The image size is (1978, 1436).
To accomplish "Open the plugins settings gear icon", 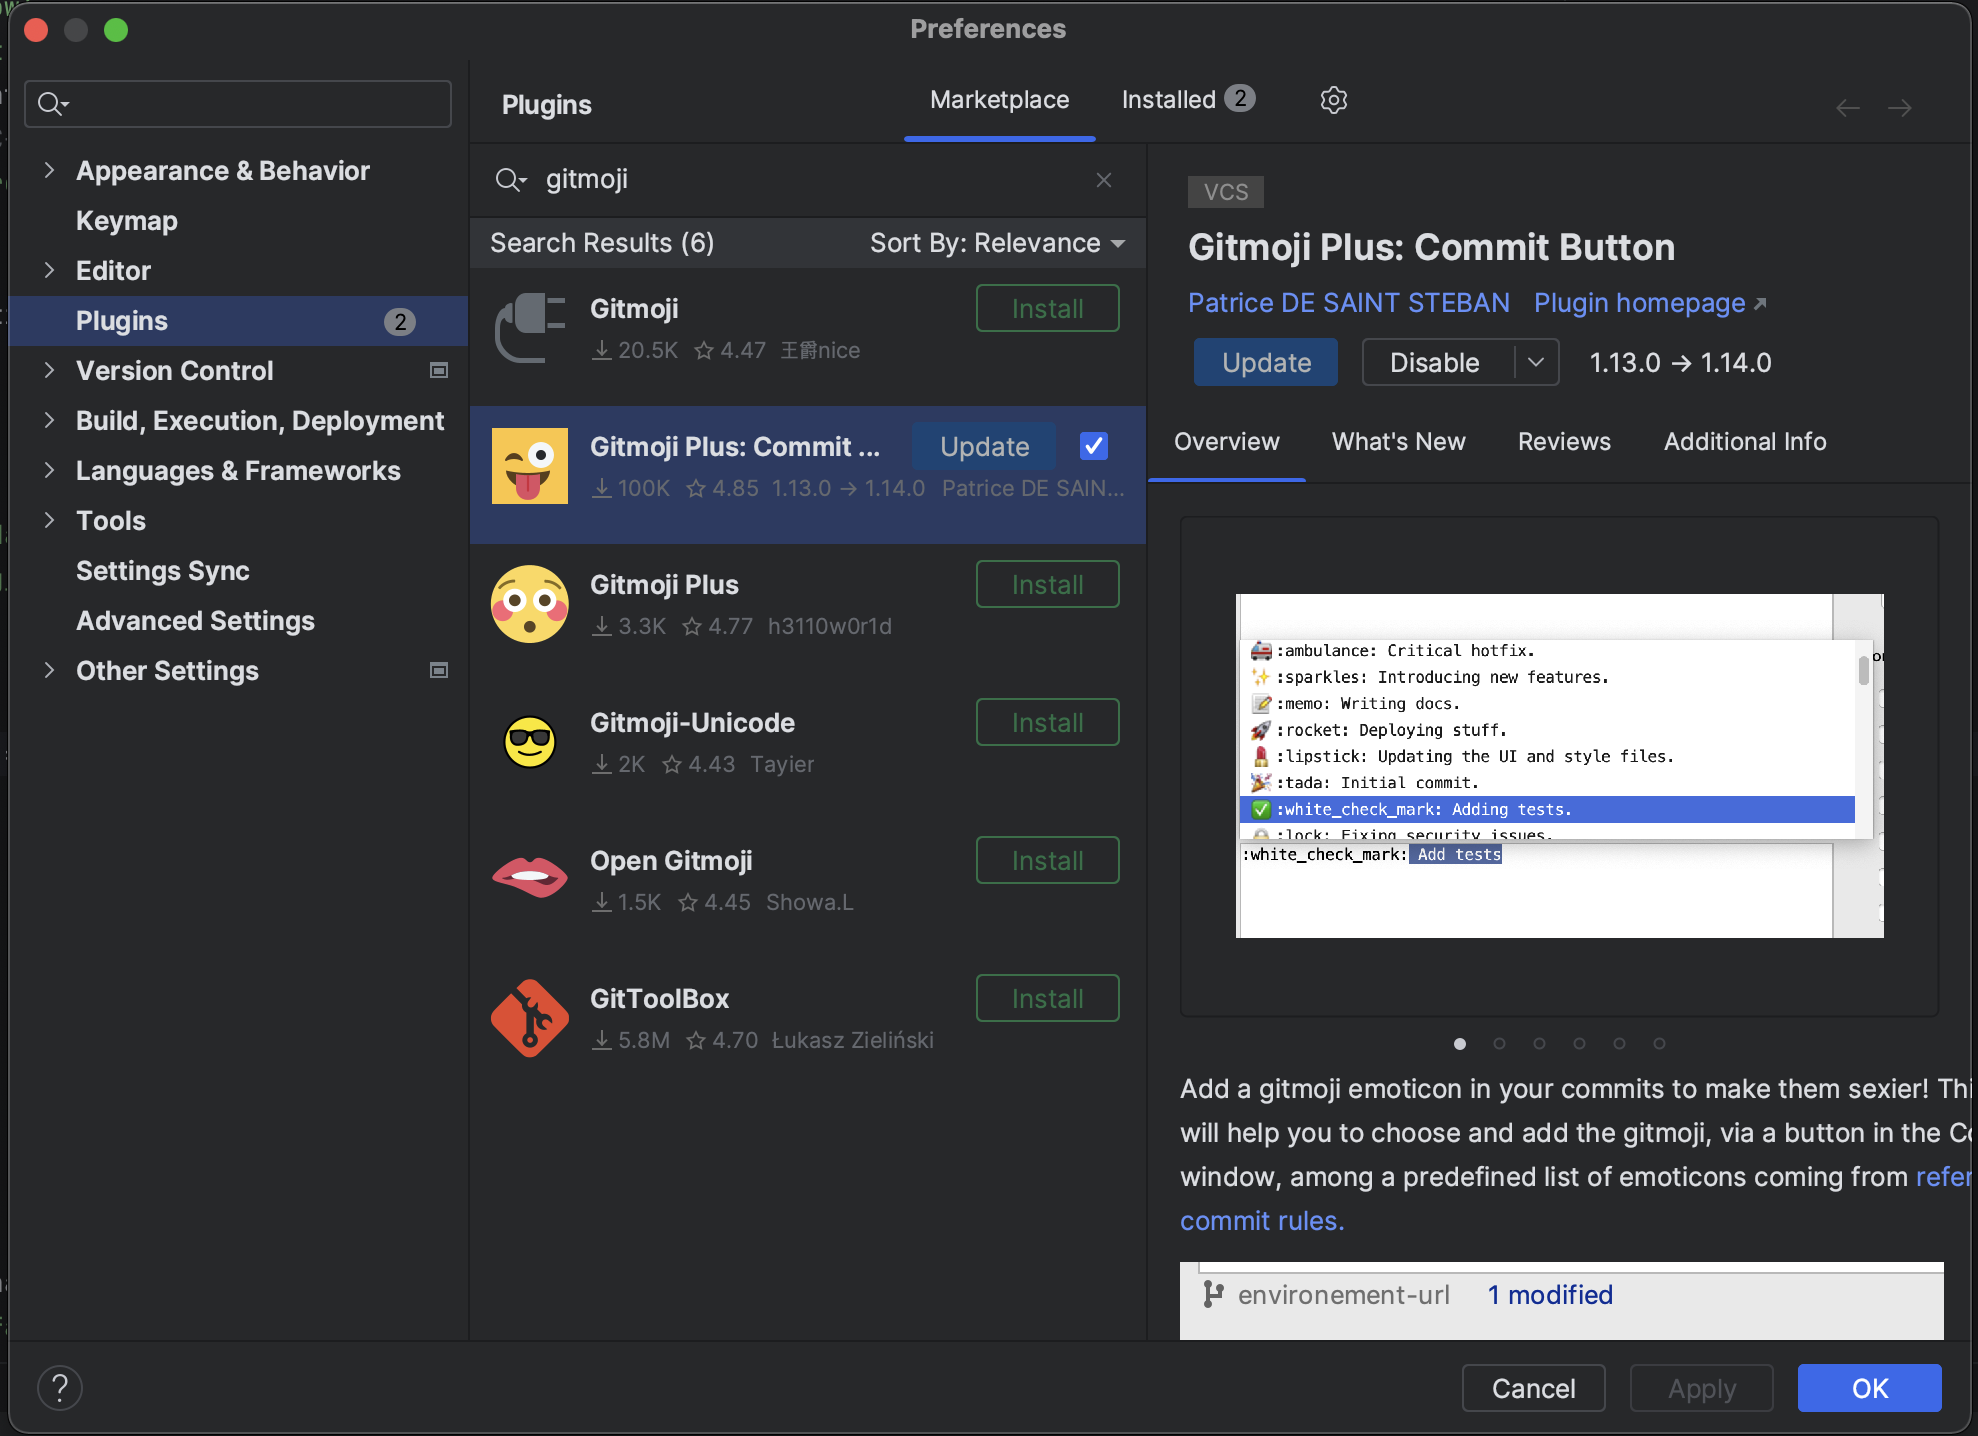I will pyautogui.click(x=1333, y=100).
